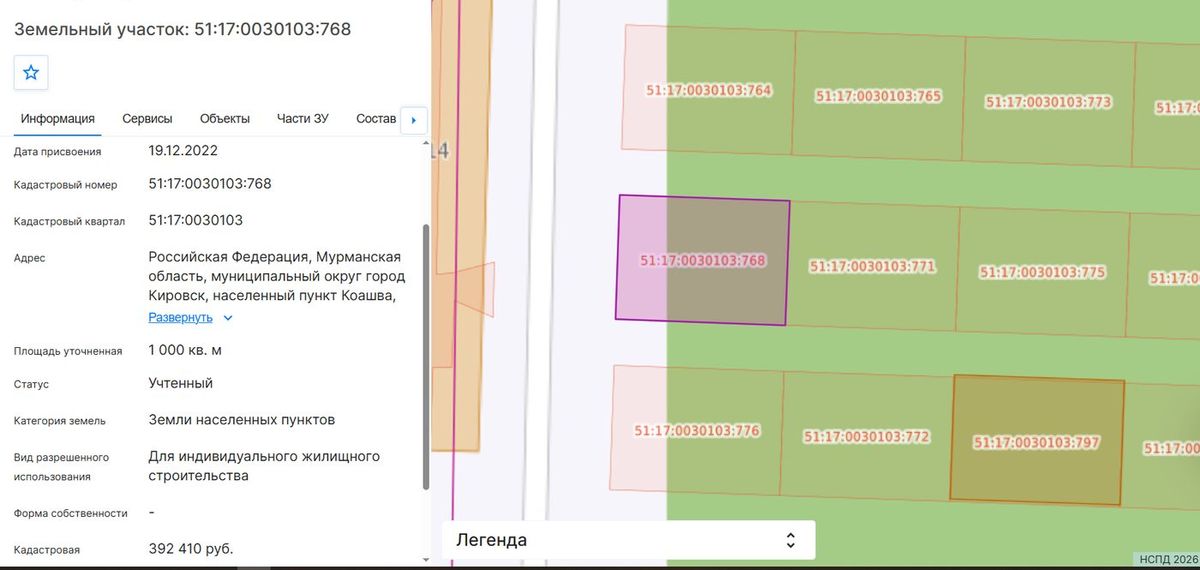
Task: Add parcel to favorites with star icon
Action: pyautogui.click(x=31, y=72)
